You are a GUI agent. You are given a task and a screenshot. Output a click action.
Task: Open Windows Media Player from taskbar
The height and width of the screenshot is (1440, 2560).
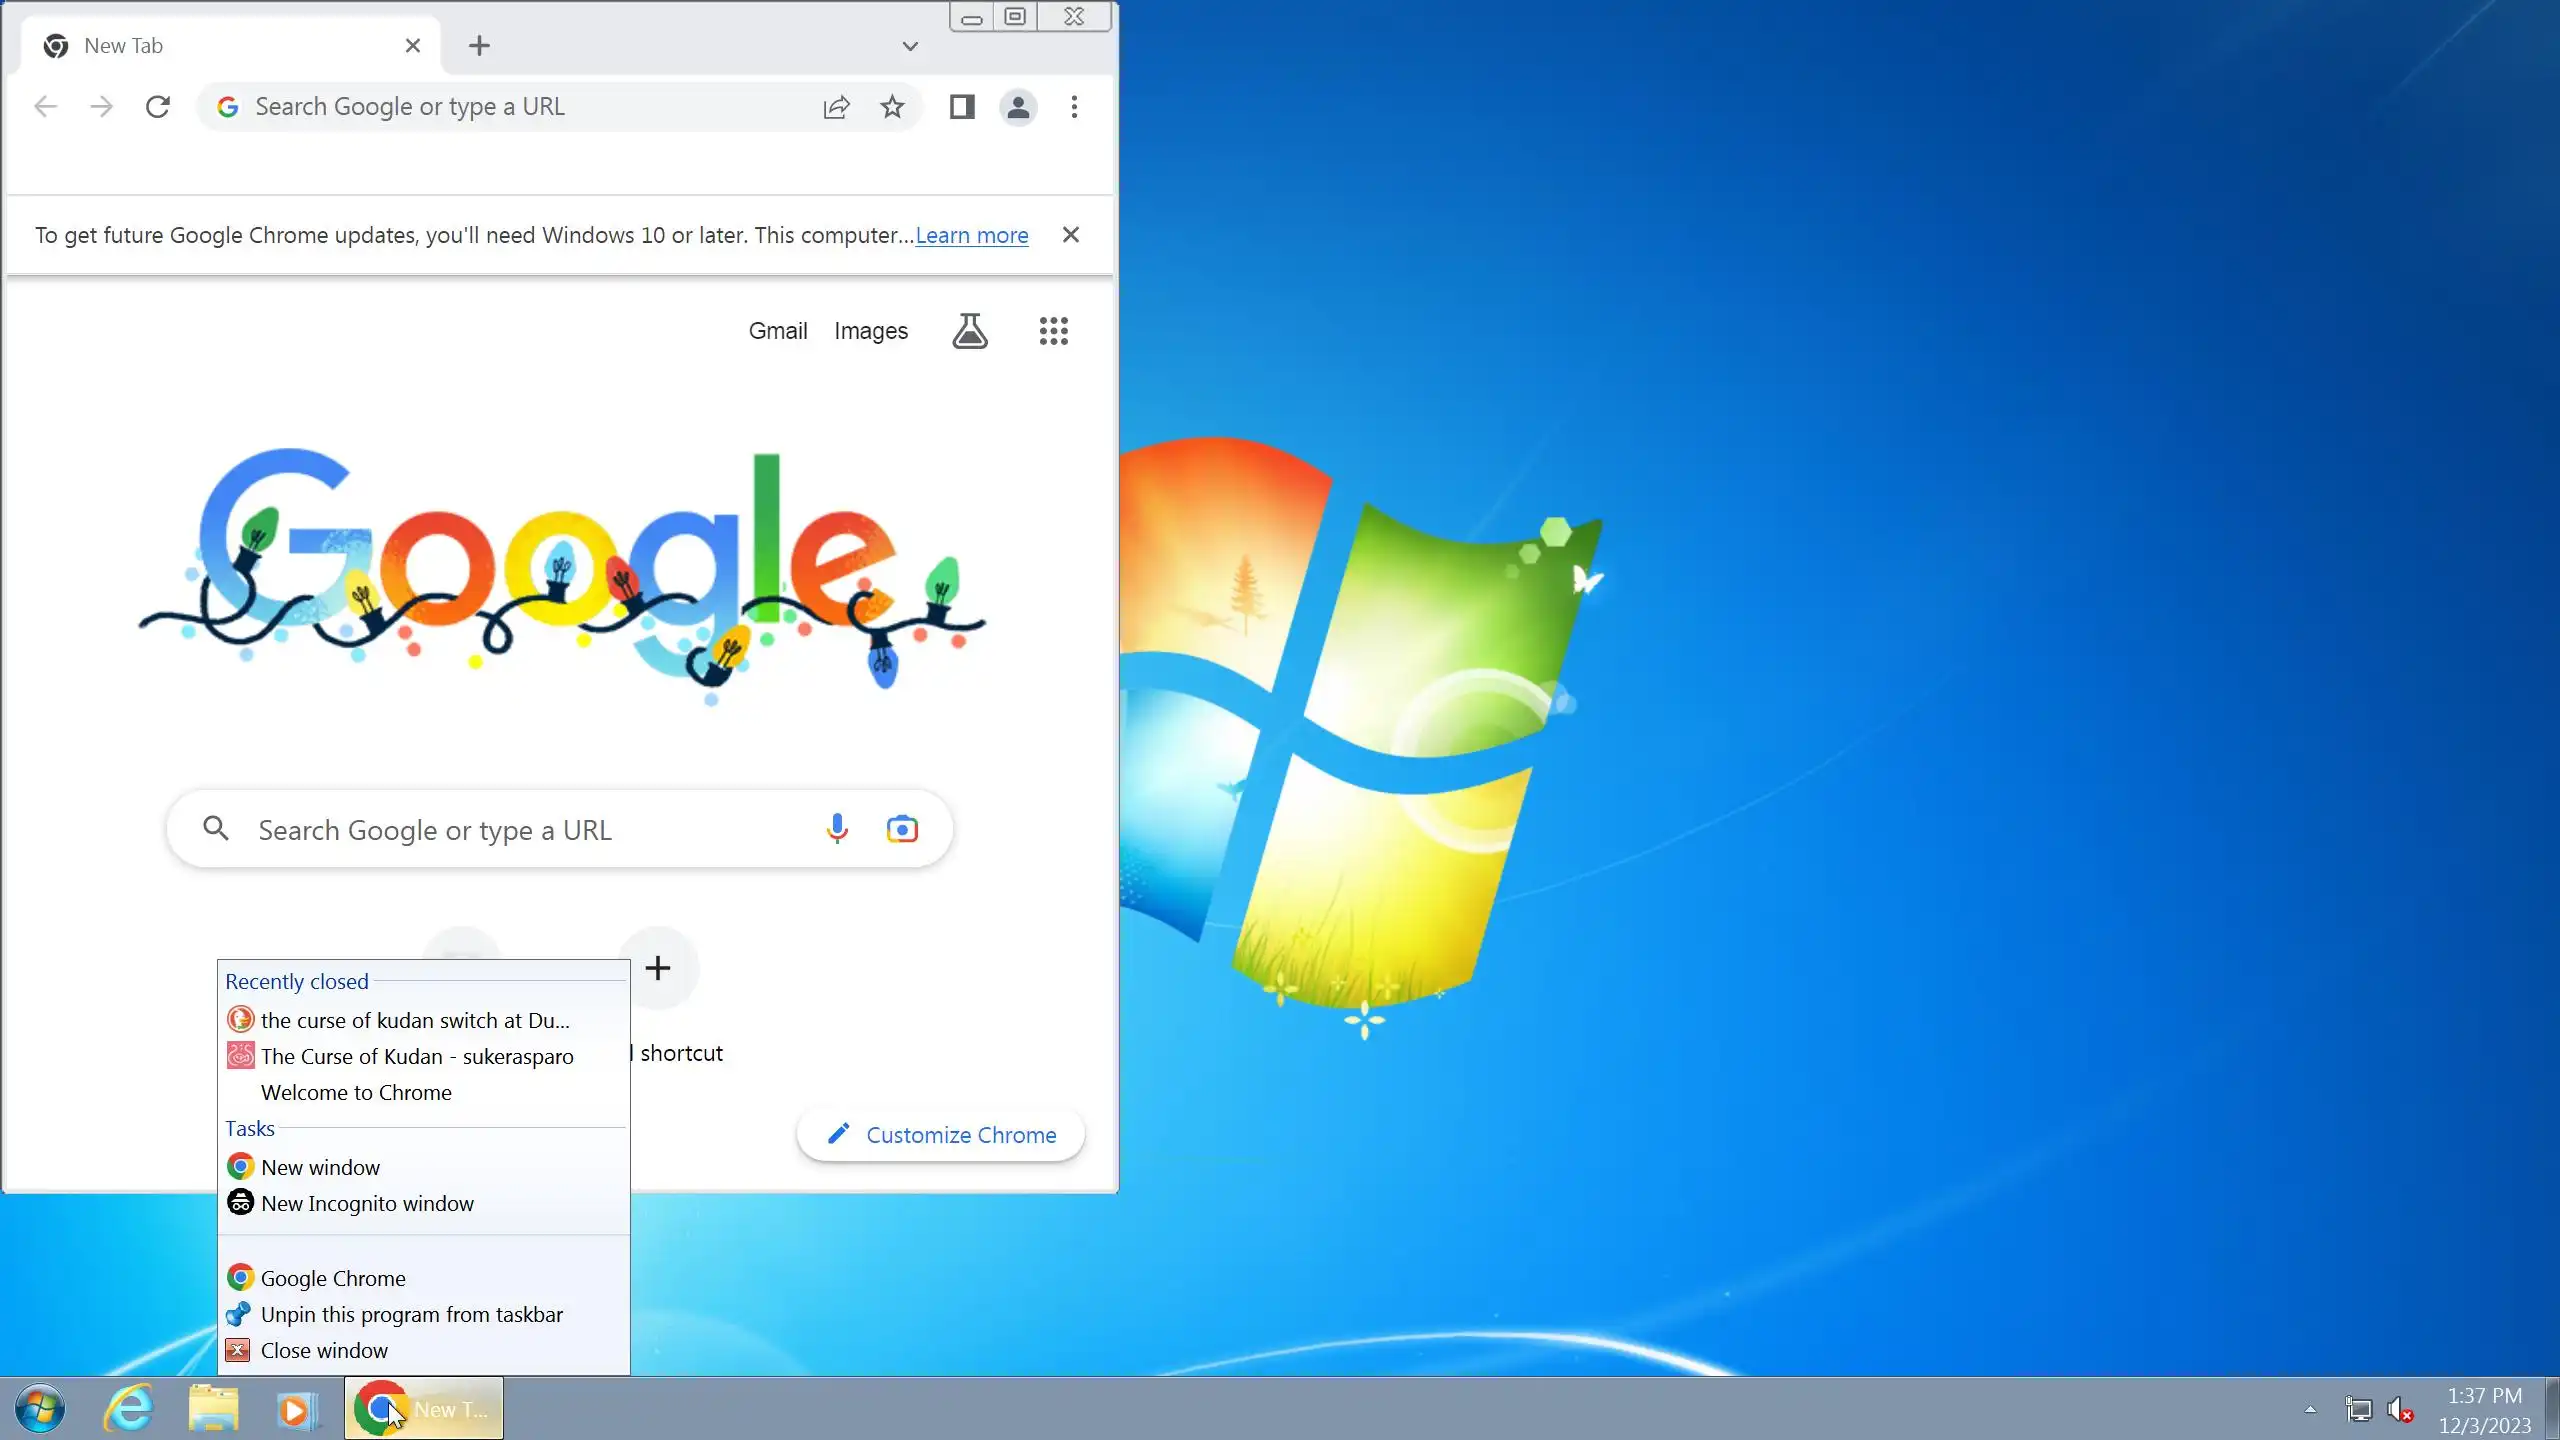click(296, 1409)
